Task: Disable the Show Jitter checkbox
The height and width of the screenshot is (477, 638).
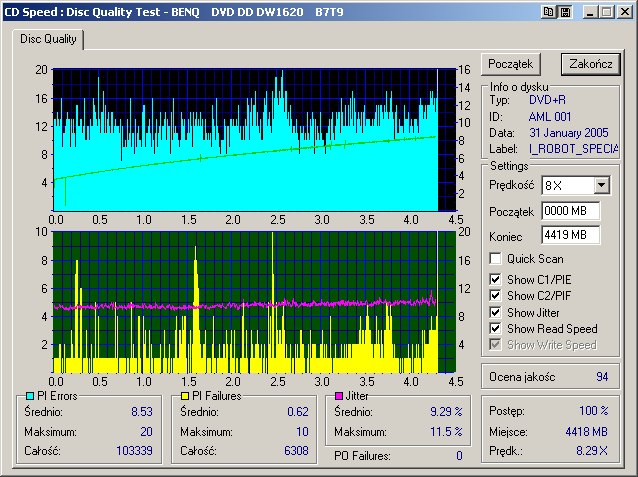Action: pyautogui.click(x=495, y=312)
